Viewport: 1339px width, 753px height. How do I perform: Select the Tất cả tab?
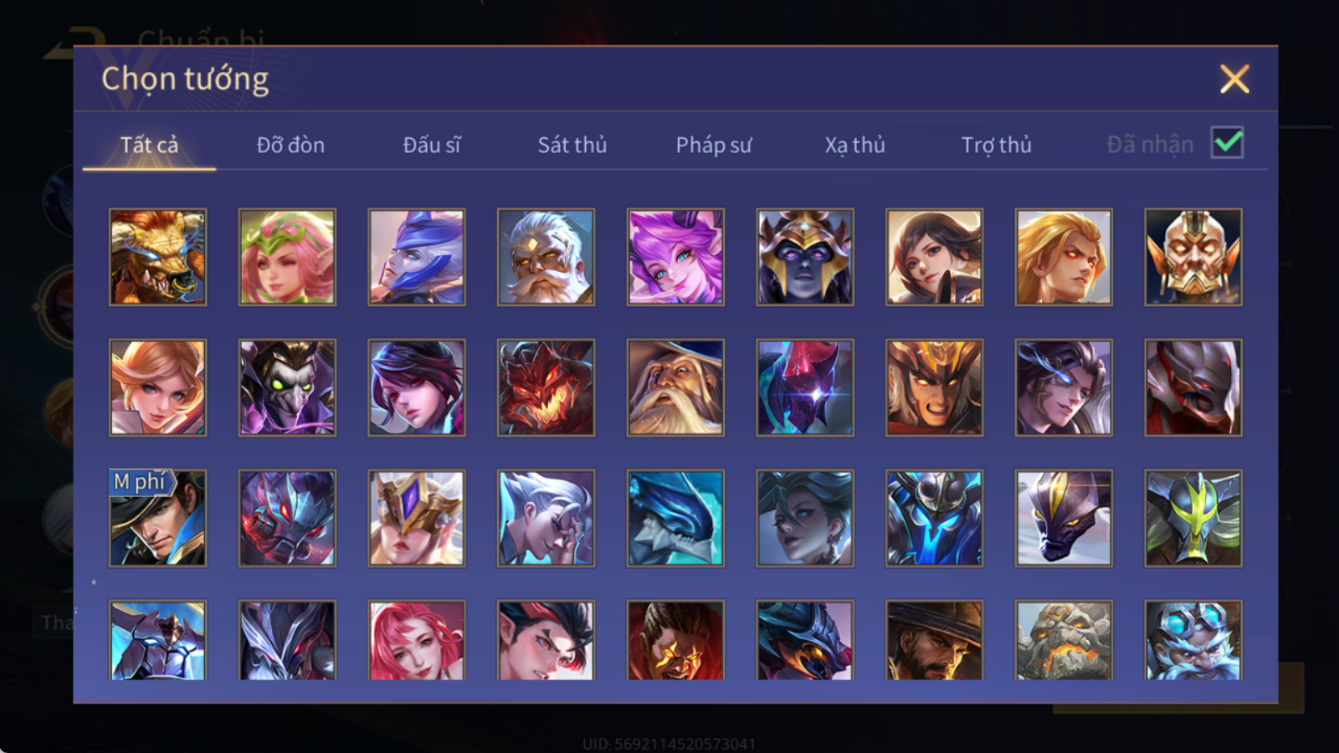tap(149, 145)
